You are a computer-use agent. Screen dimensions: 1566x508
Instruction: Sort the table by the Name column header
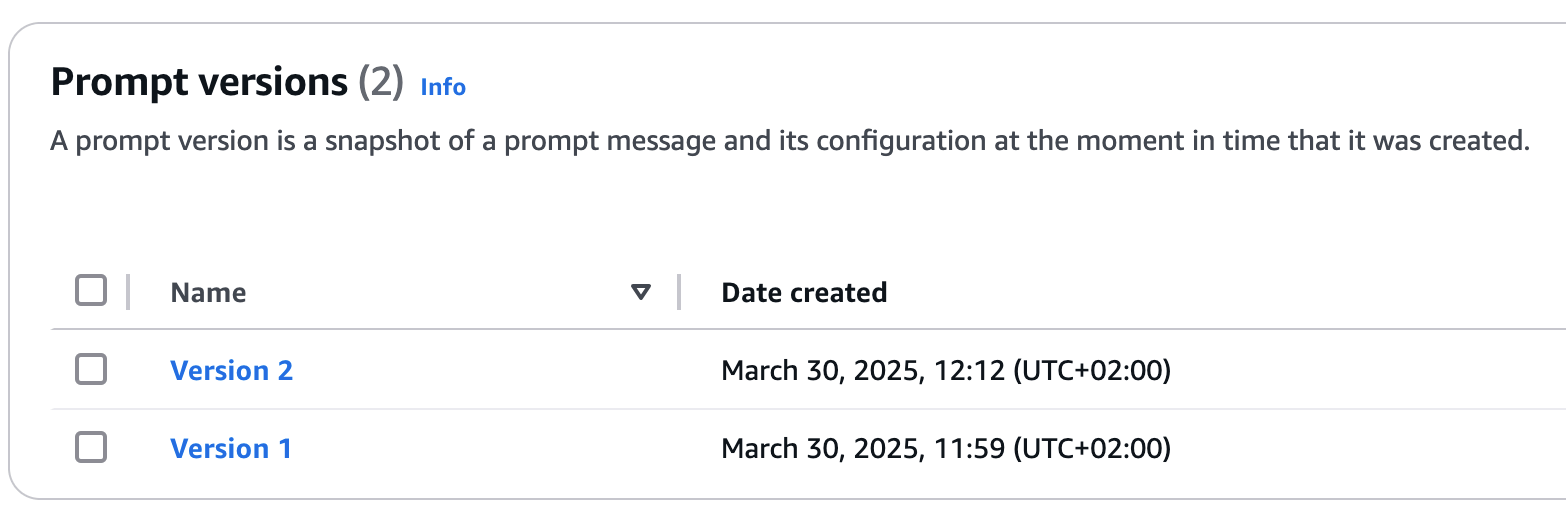[x=208, y=293]
